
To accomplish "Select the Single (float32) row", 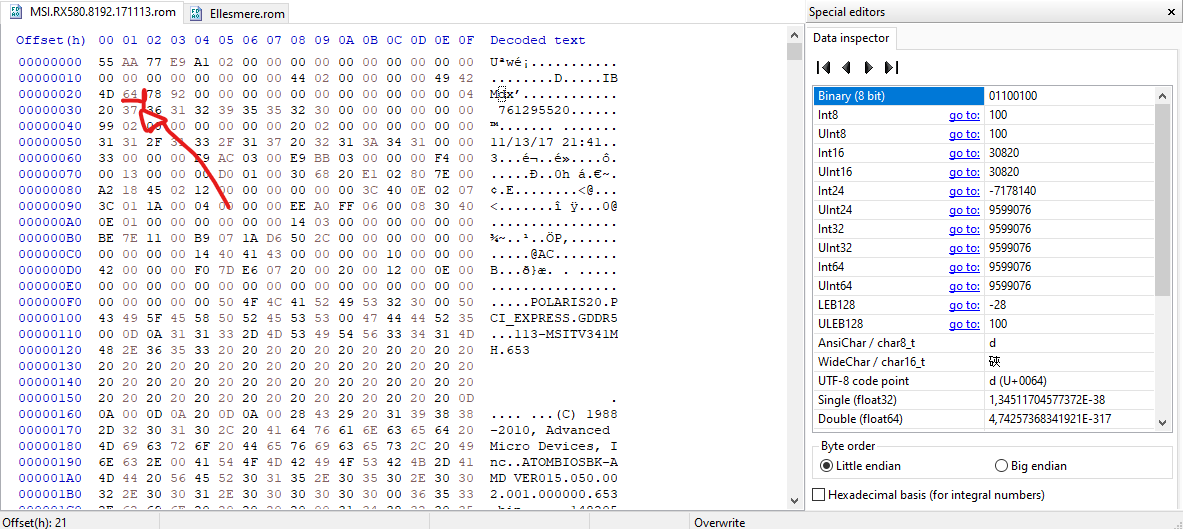I will (x=984, y=399).
